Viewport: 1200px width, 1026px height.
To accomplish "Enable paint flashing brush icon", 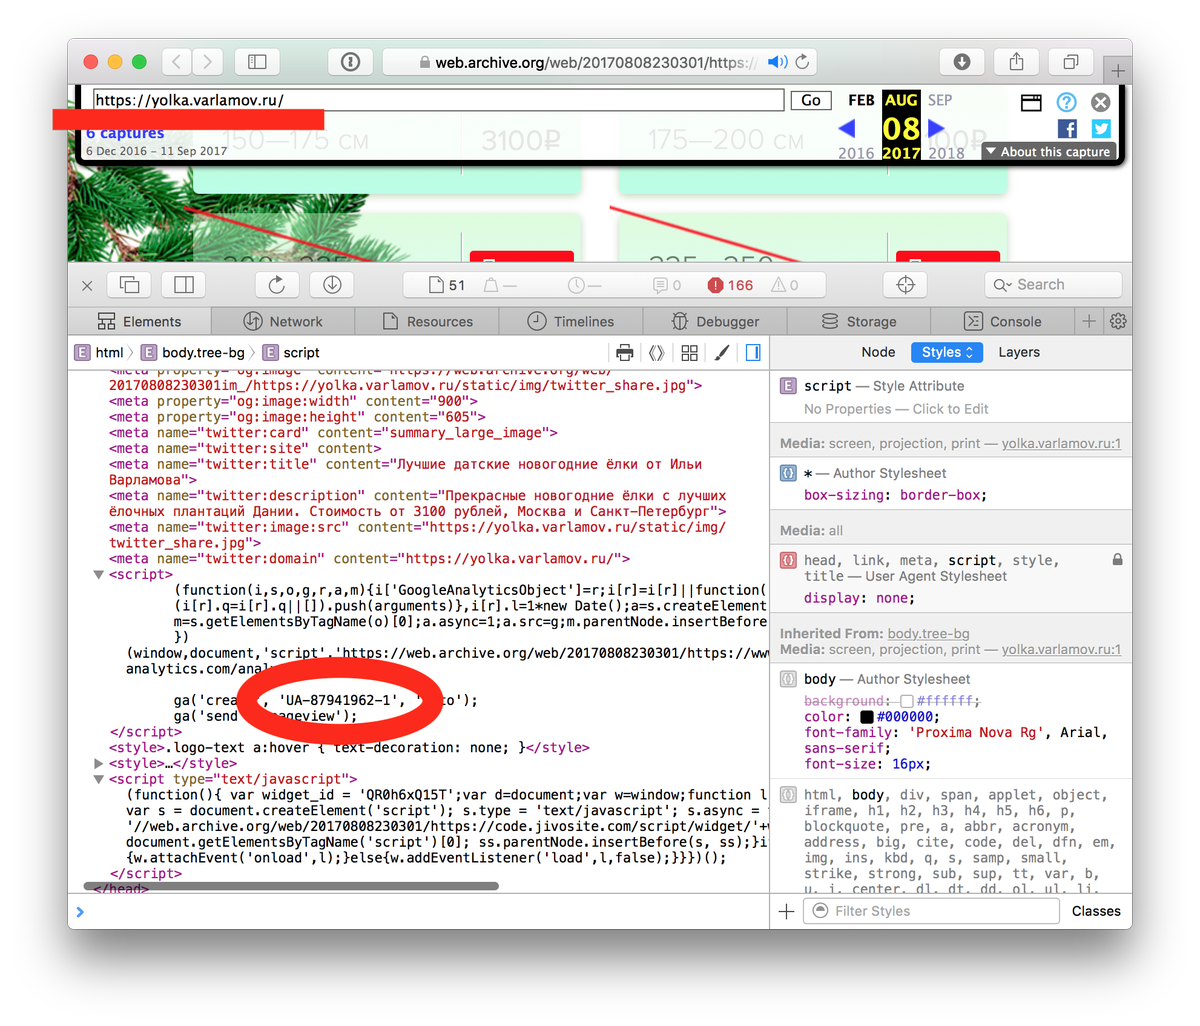I will point(721,352).
